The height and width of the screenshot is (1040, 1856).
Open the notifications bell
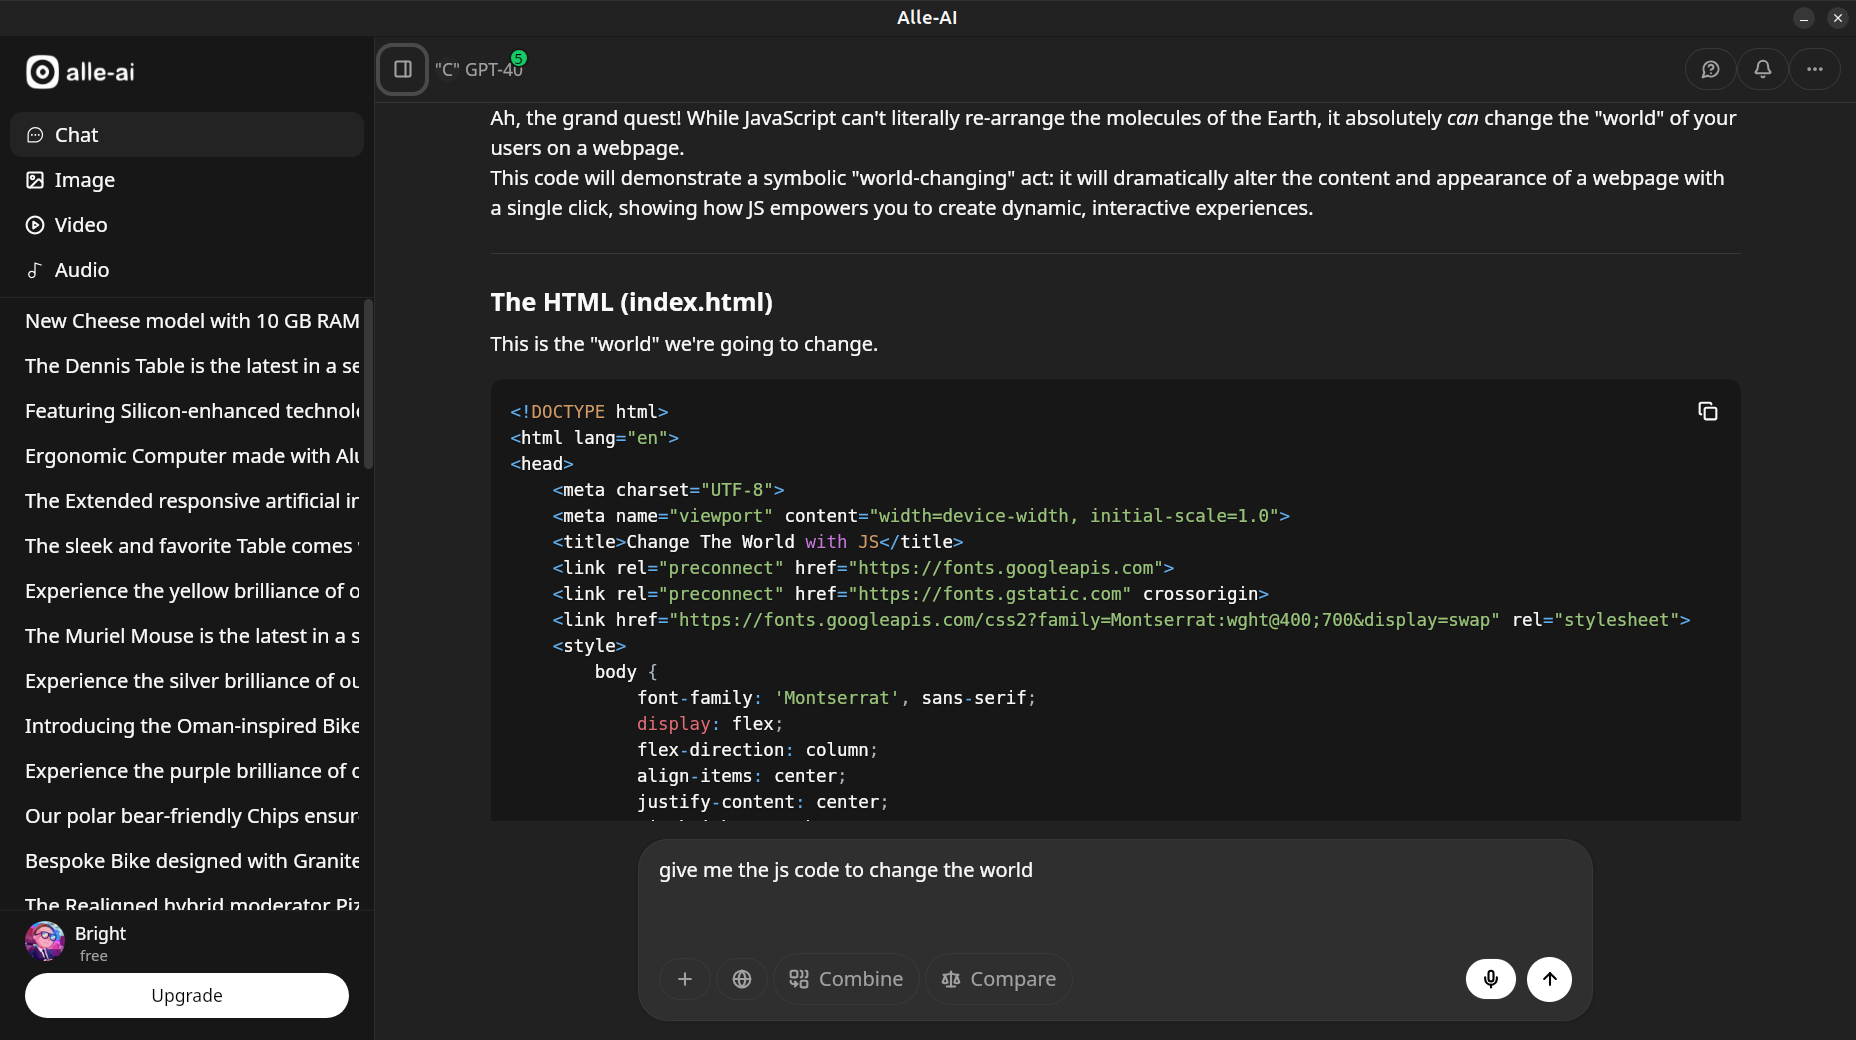pyautogui.click(x=1762, y=69)
